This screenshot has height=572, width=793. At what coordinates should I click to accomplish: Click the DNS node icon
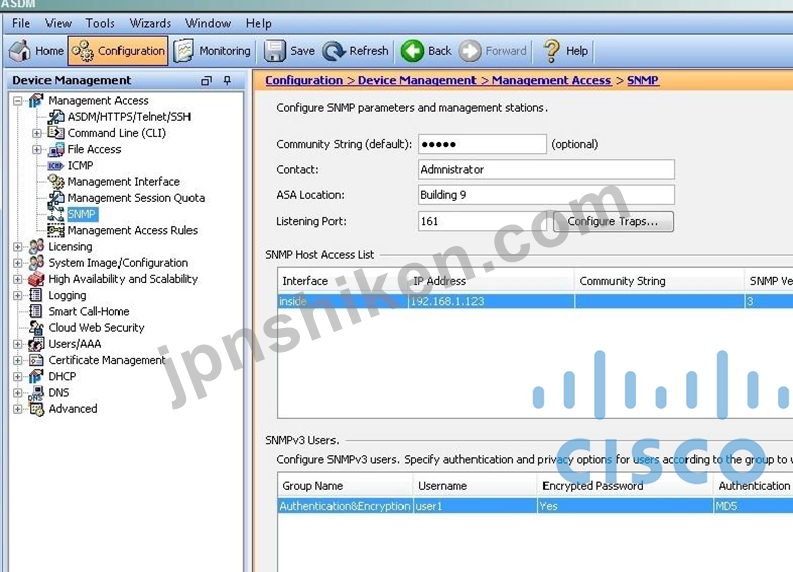pyautogui.click(x=36, y=392)
